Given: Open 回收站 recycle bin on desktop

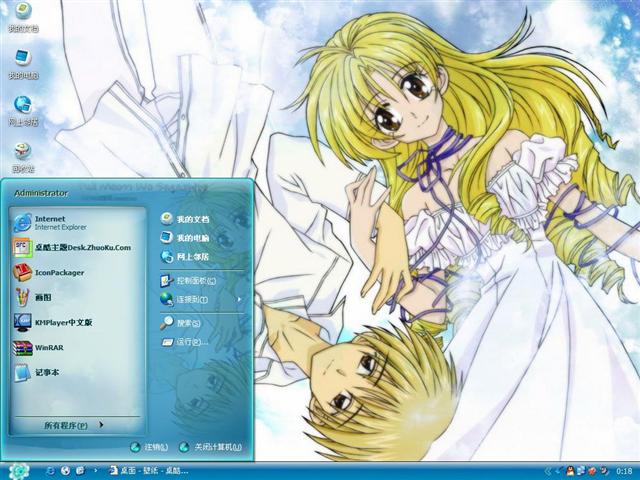Looking at the screenshot, I should tap(23, 157).
